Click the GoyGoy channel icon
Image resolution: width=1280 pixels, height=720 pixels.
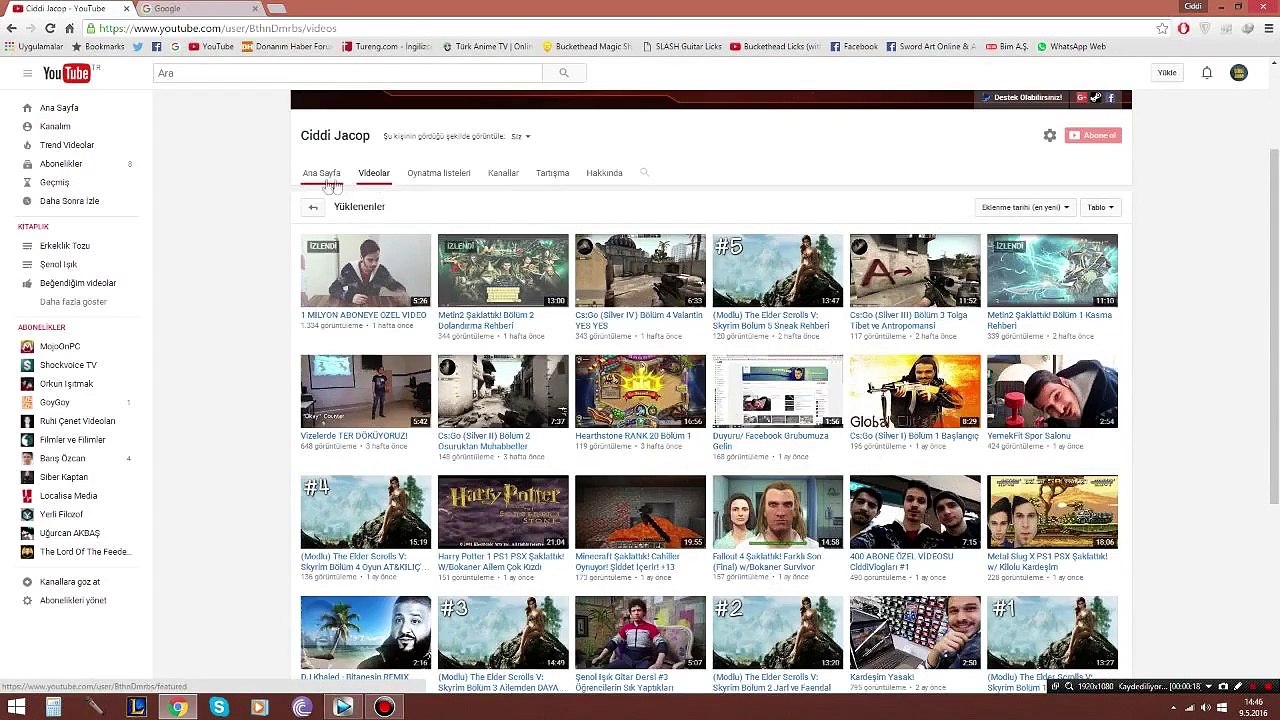[x=28, y=402]
